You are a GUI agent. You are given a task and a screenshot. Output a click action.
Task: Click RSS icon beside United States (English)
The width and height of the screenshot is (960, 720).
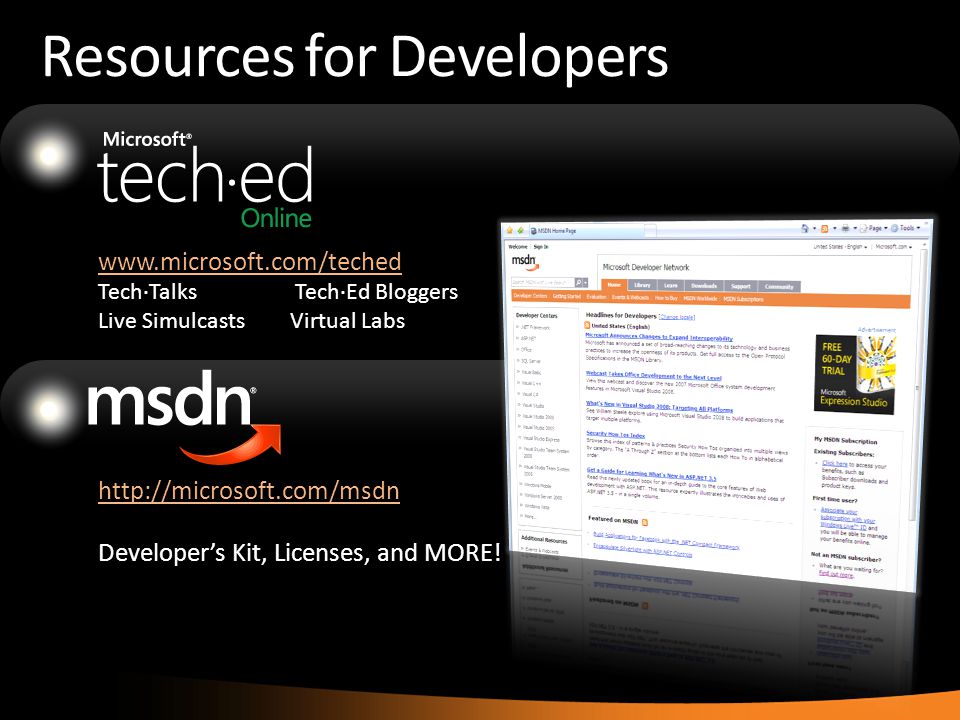588,325
